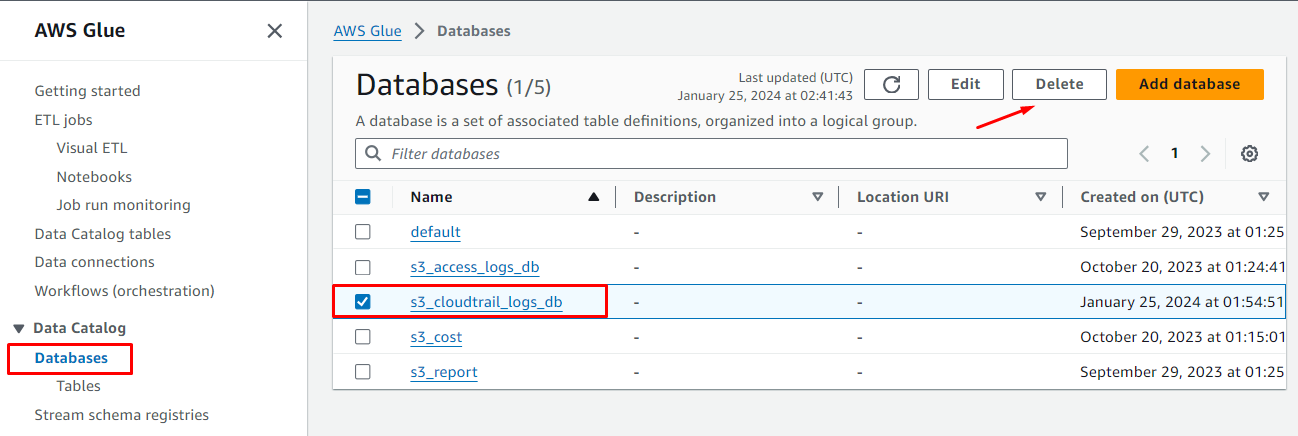Screen dimensions: 1298x436
Task: Select the s3_access_logs_db checkbox
Action: click(x=363, y=267)
